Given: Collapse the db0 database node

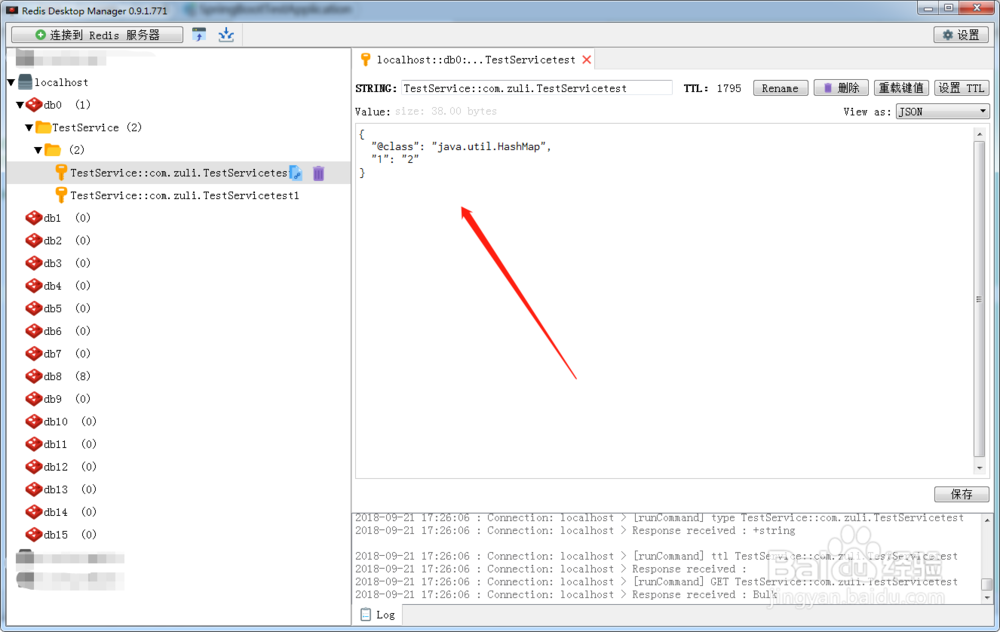Looking at the screenshot, I should (x=20, y=105).
